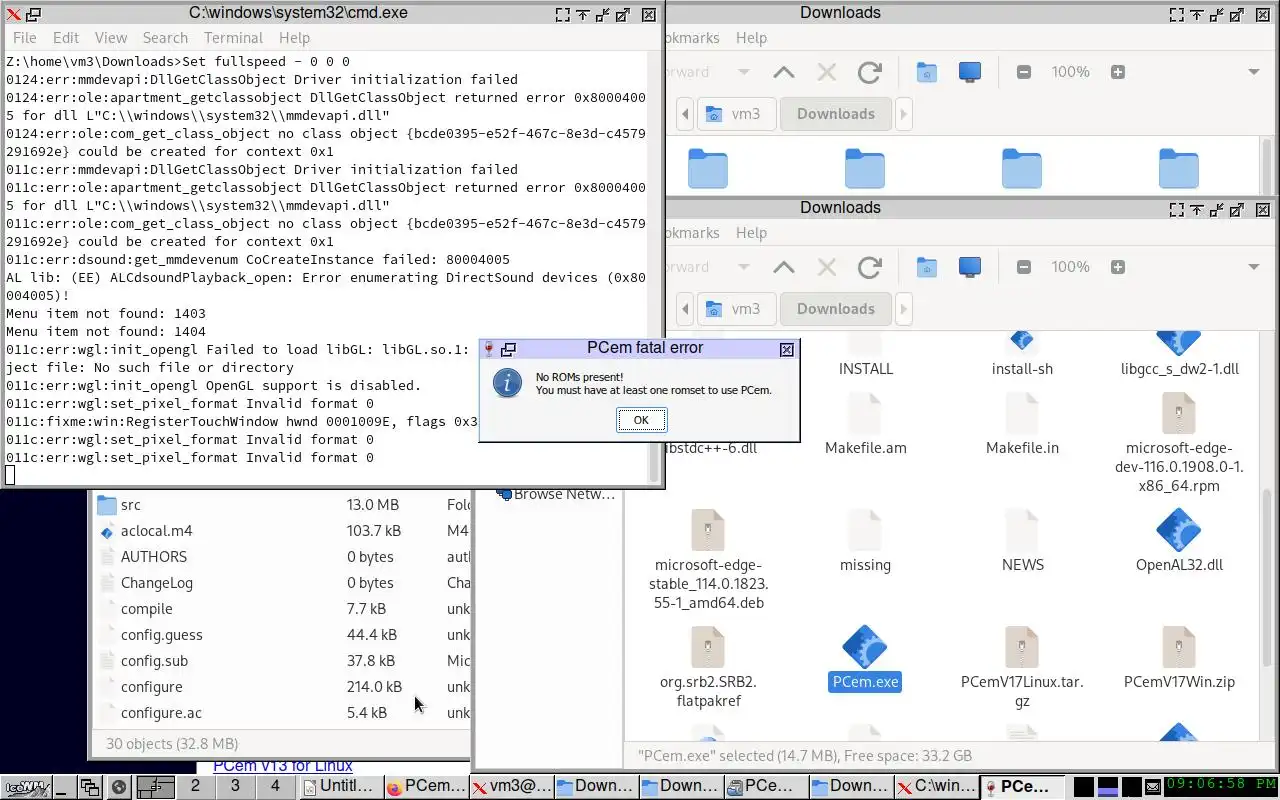Reload the folders-only Downloads window

869,72
